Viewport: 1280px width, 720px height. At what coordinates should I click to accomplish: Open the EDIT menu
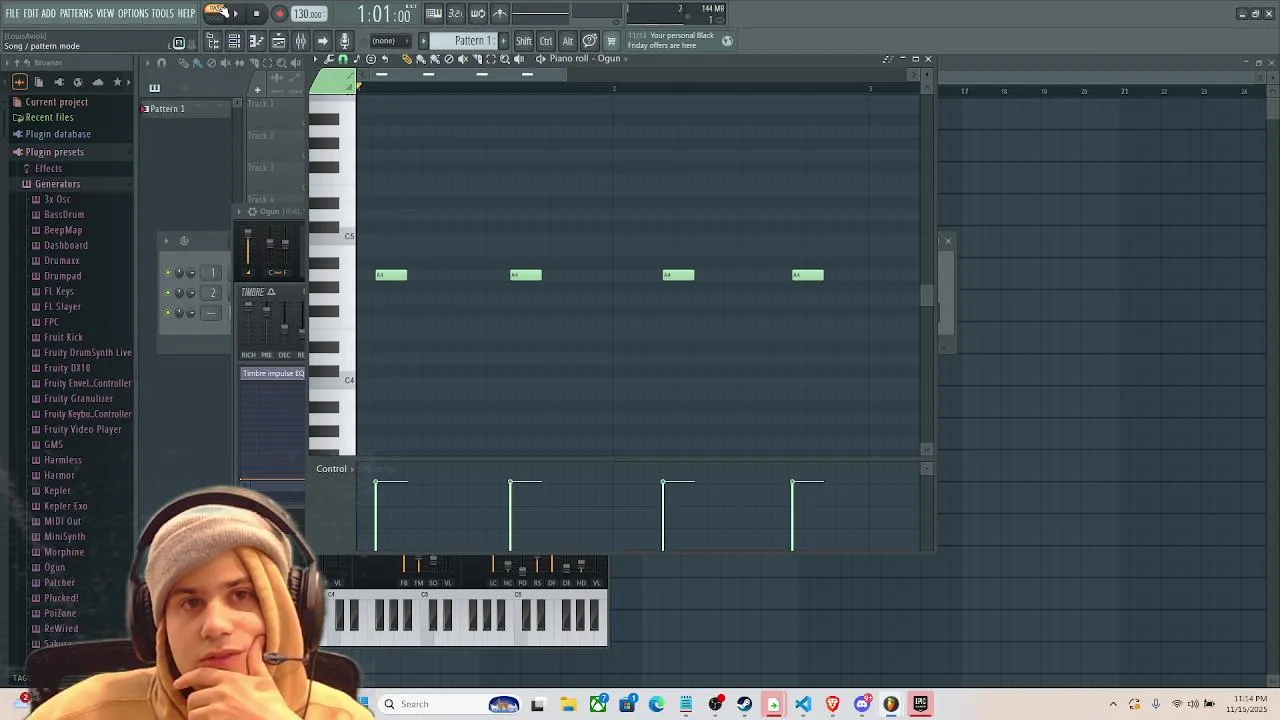[31, 14]
